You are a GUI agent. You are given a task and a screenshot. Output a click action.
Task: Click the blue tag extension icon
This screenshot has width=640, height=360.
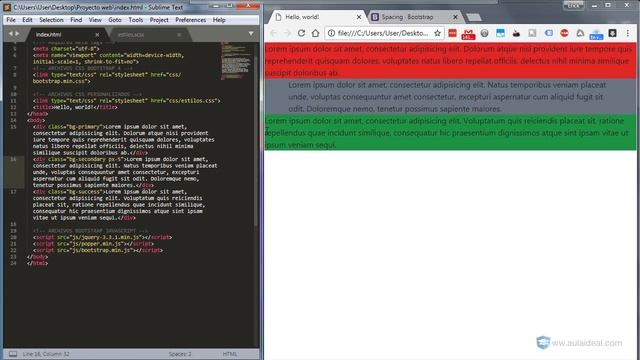click(549, 33)
